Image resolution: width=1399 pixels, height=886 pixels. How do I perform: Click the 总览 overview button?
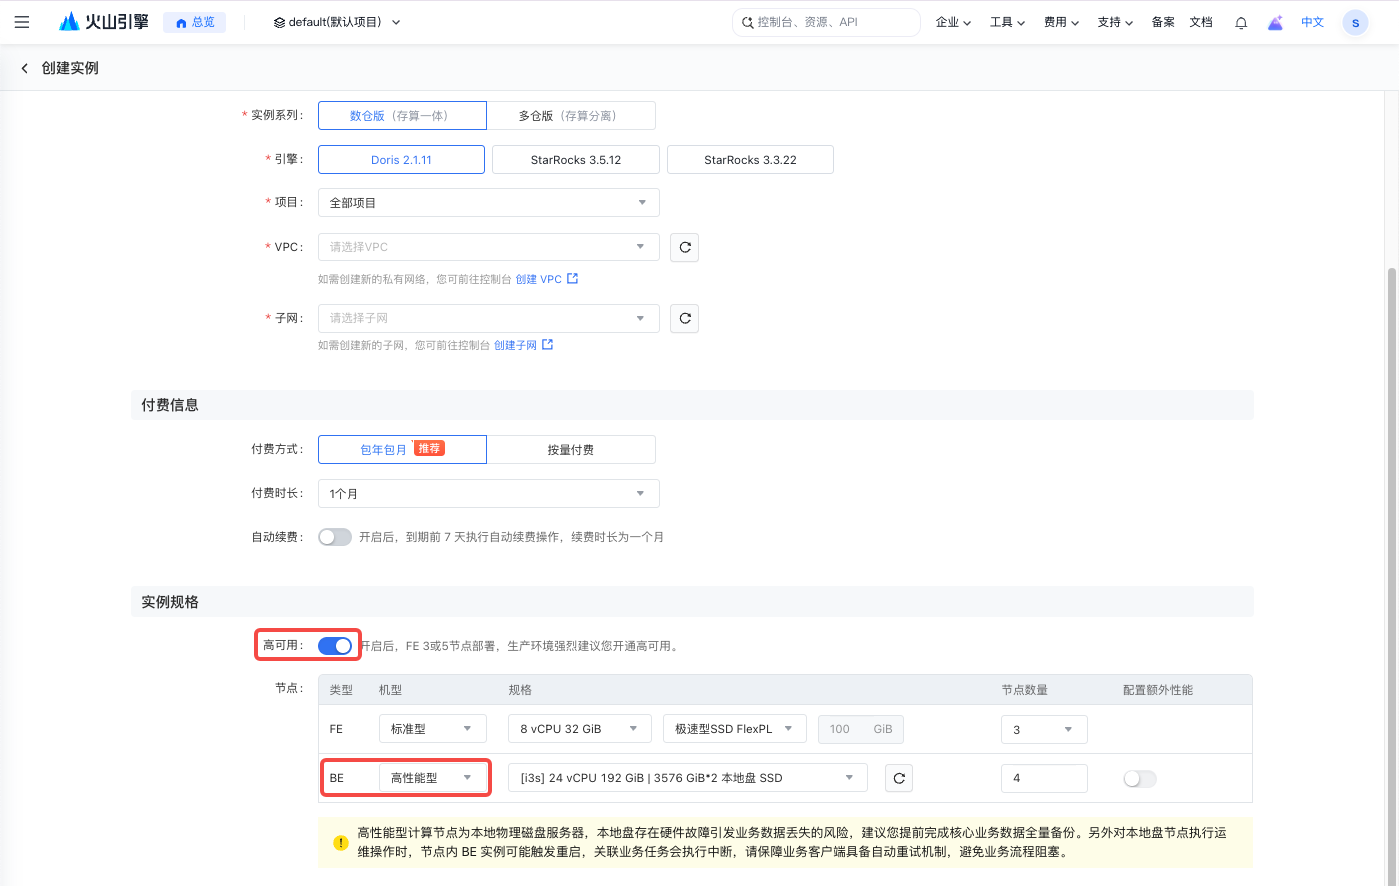[195, 22]
